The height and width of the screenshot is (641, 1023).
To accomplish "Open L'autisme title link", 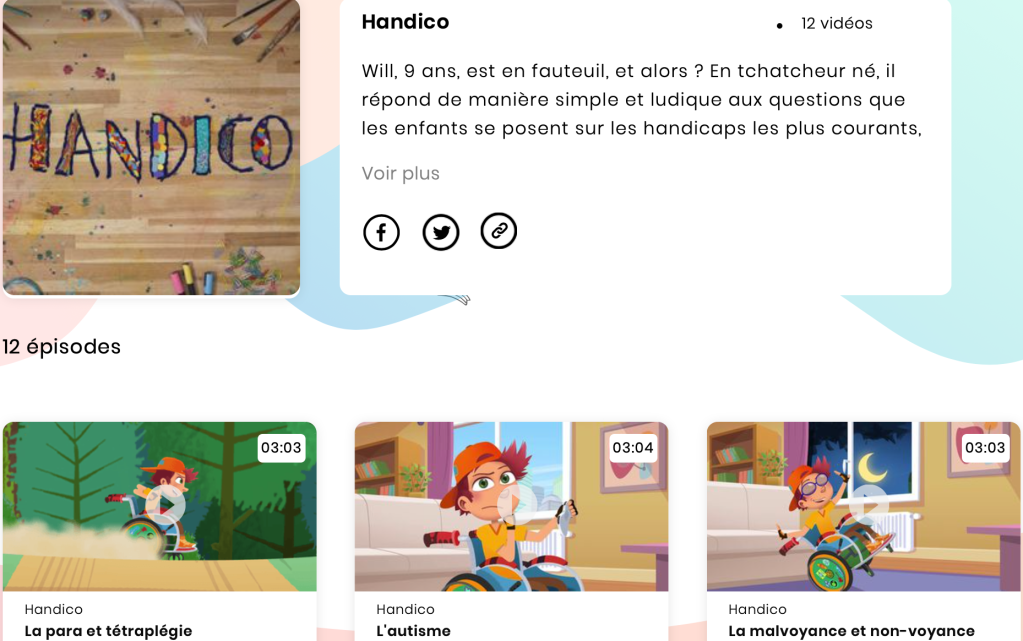I will (x=414, y=631).
